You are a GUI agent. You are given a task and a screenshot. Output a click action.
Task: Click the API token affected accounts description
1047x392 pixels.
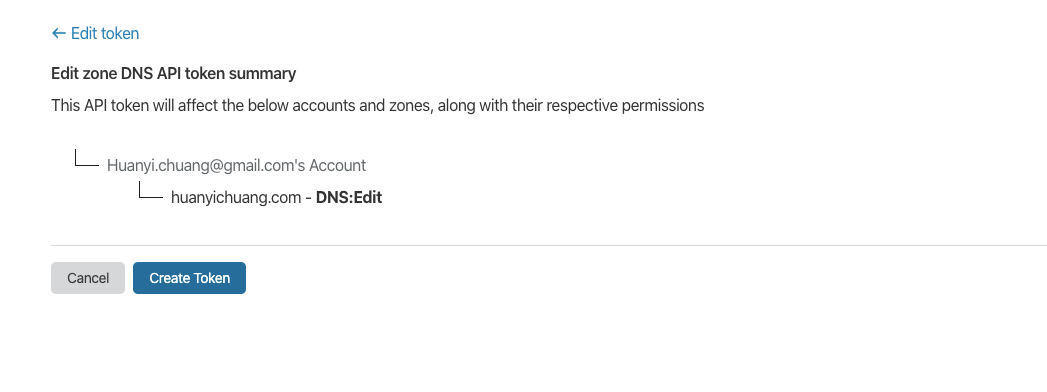(x=378, y=106)
